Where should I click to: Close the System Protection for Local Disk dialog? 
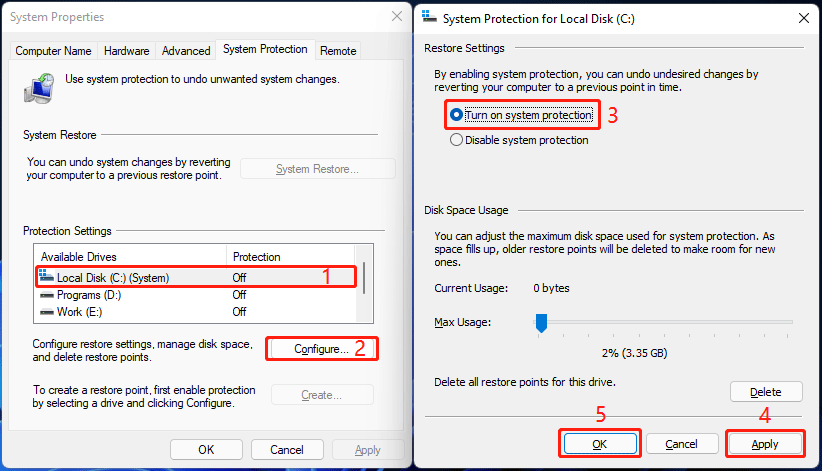click(x=803, y=17)
